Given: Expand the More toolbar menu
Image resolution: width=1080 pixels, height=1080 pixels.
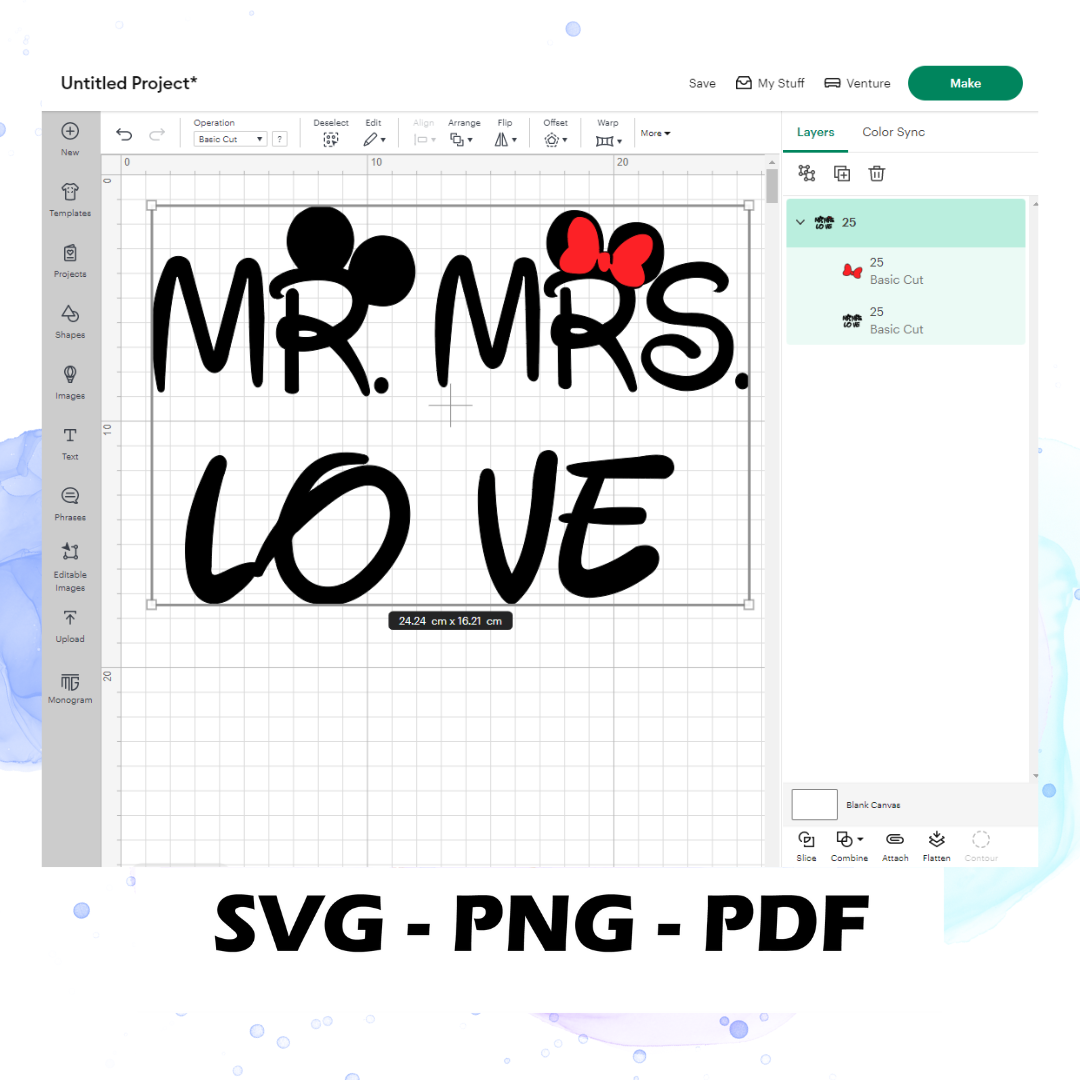Looking at the screenshot, I should pyautogui.click(x=655, y=133).
